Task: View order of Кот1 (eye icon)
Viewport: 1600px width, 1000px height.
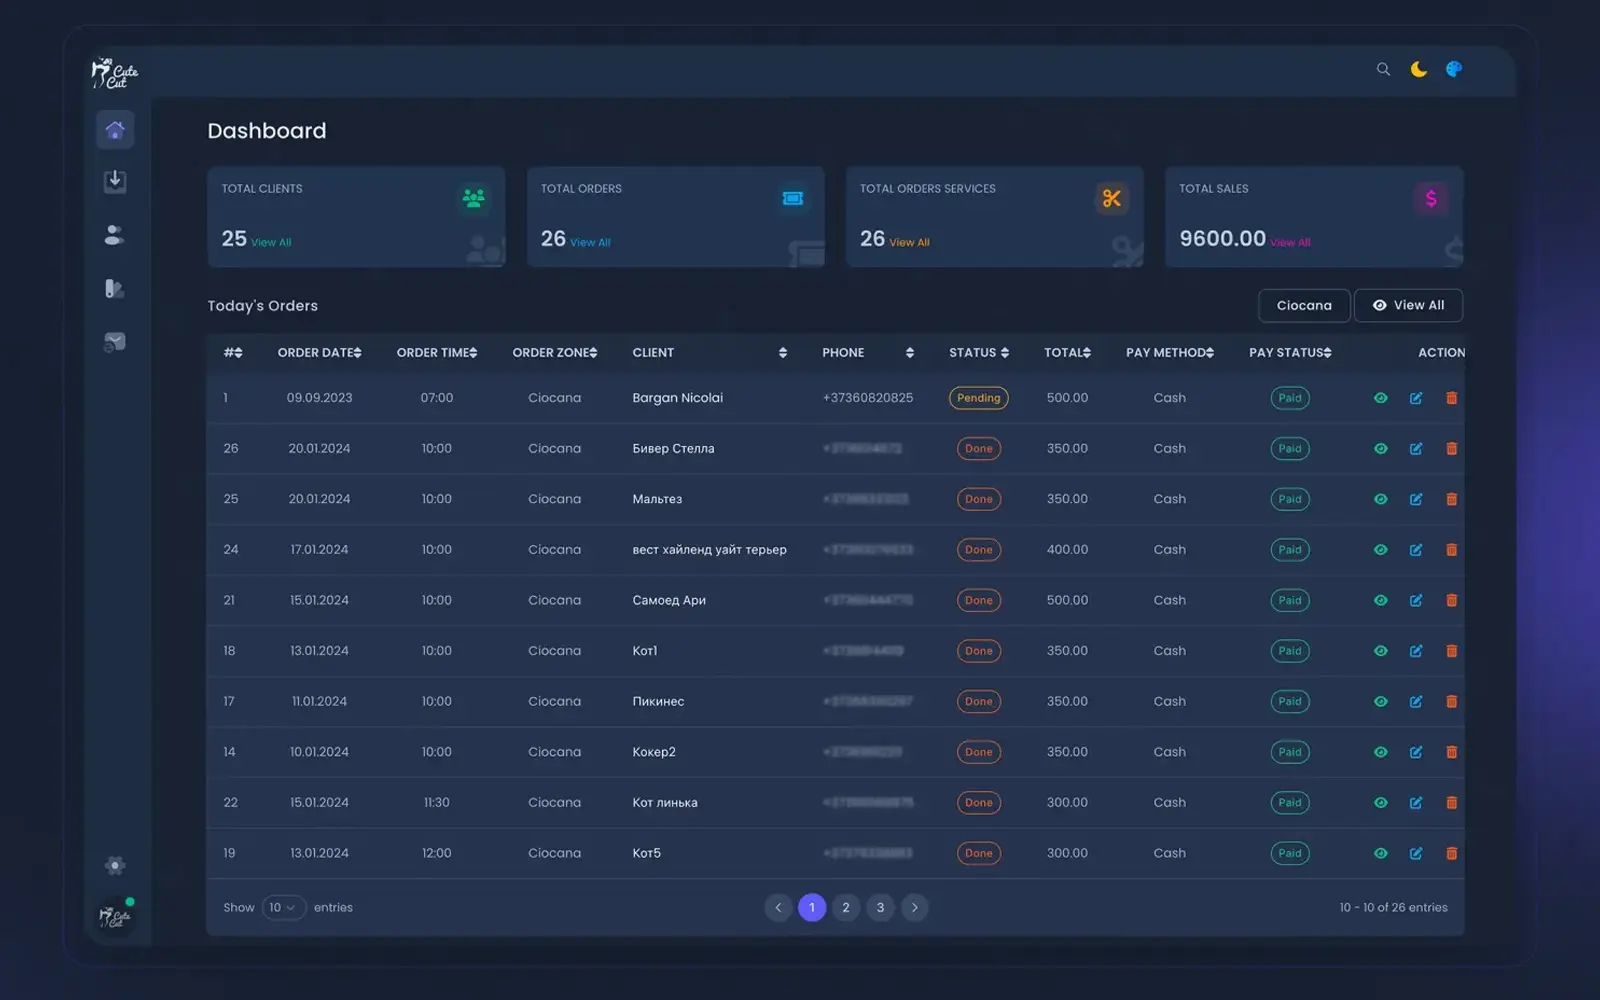Action: (x=1380, y=651)
